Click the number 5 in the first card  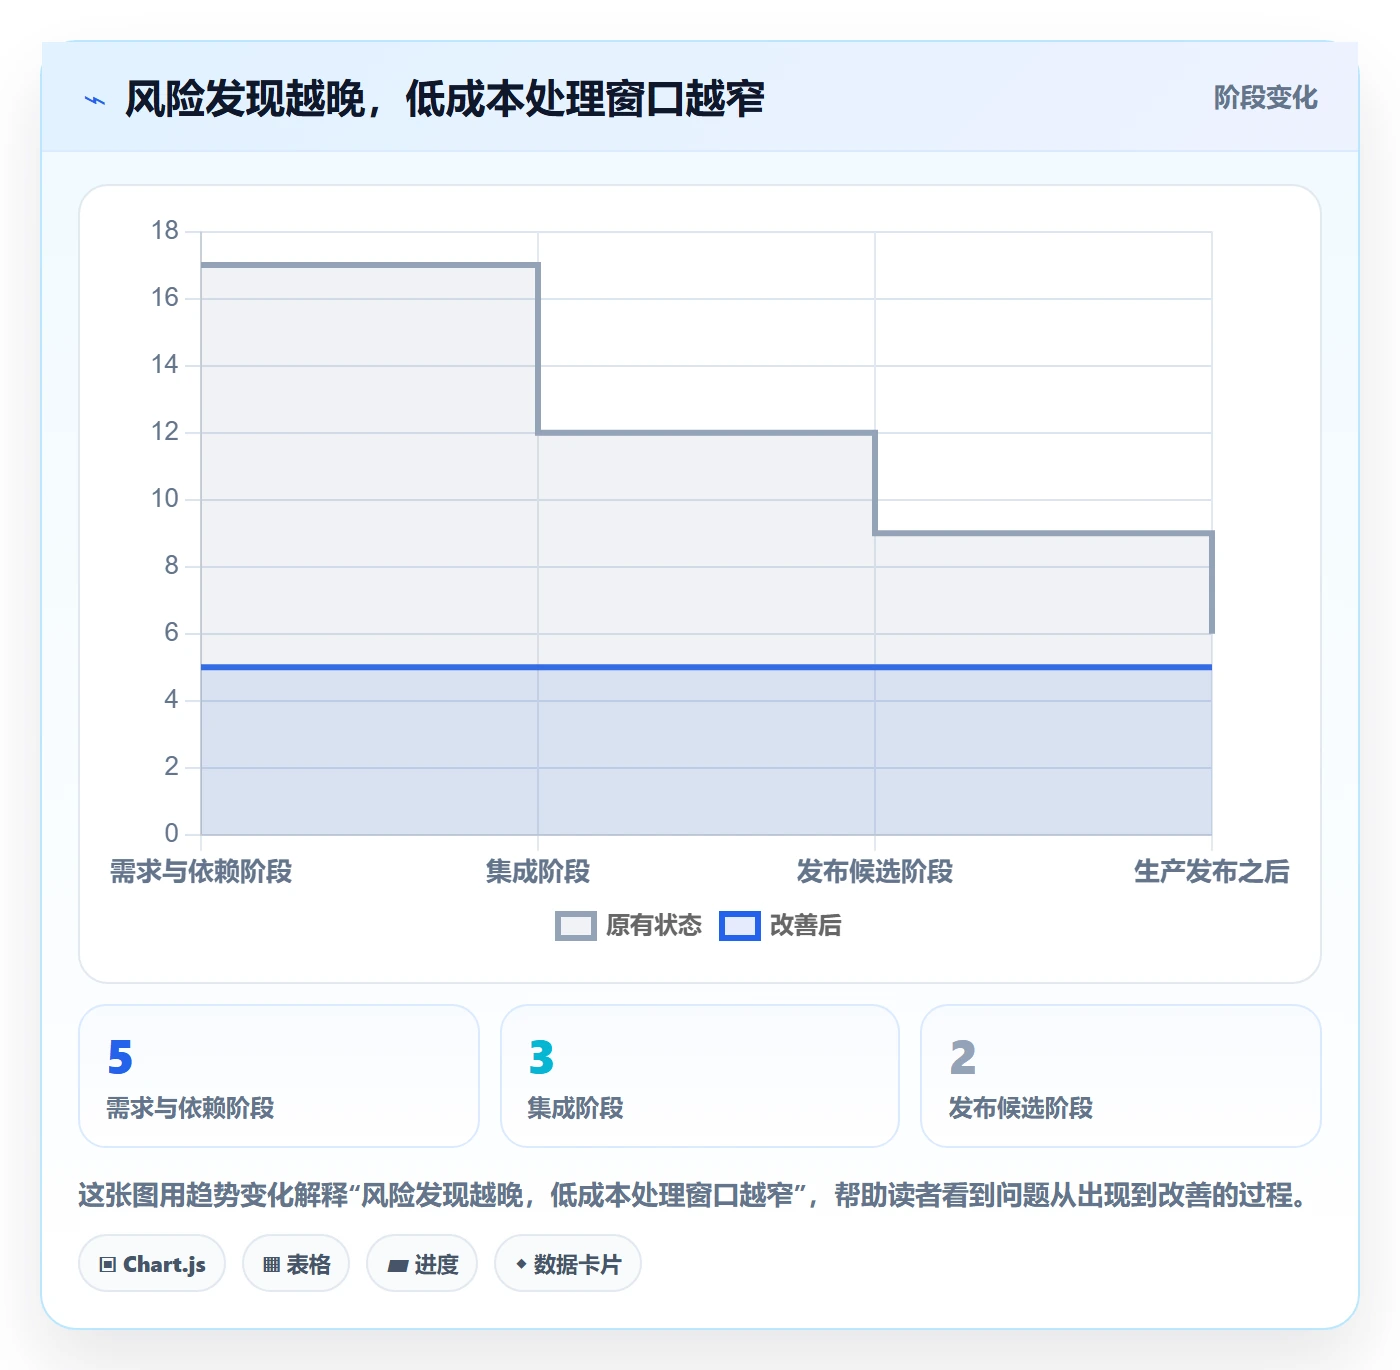pos(120,1057)
